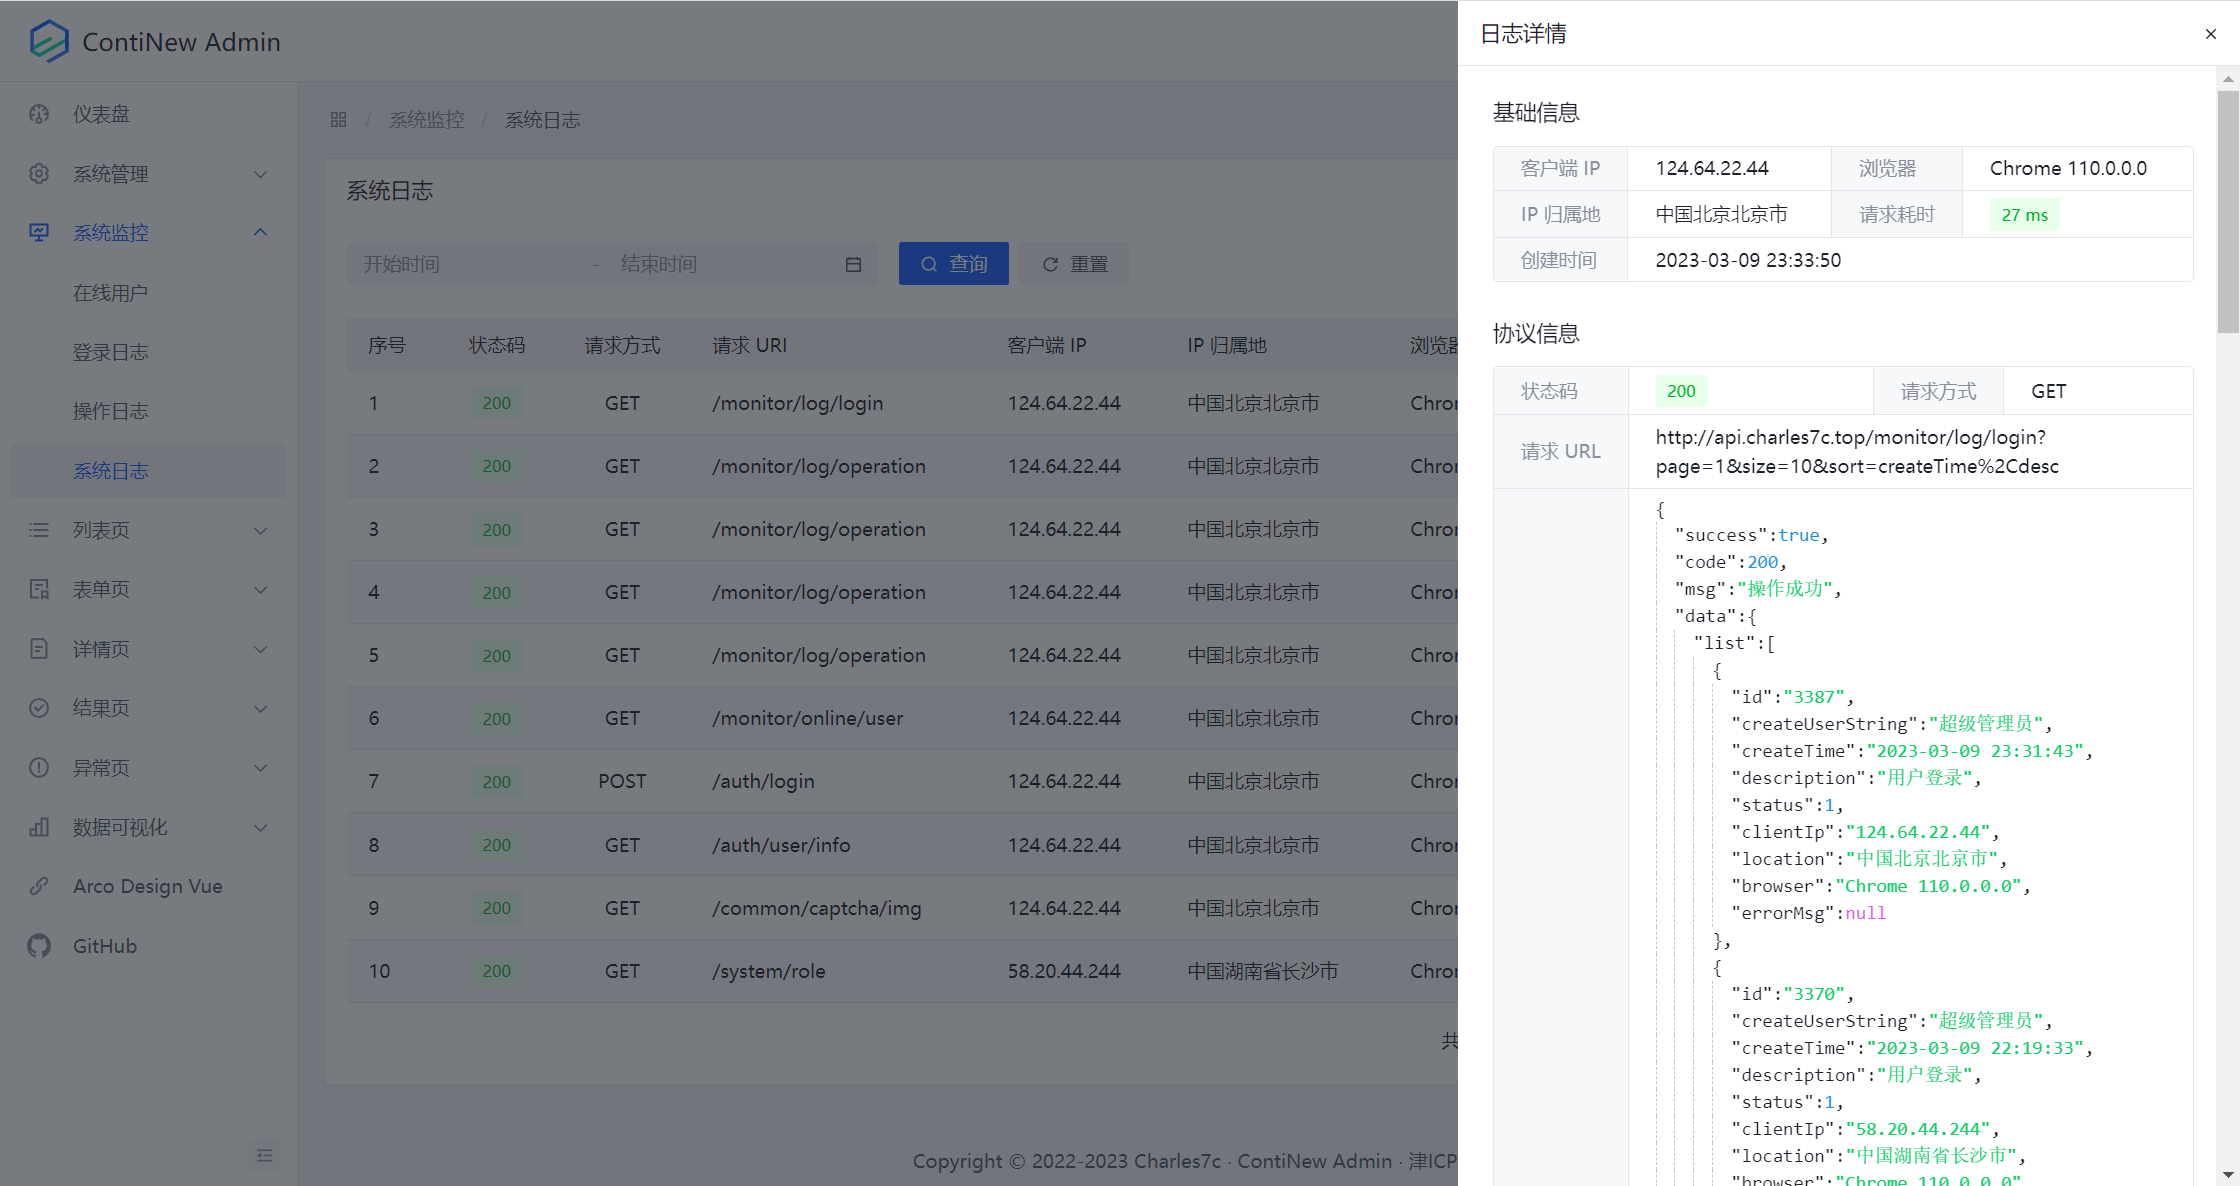Image resolution: width=2240 pixels, height=1186 pixels.
Task: Click the breadcrumb apps grid icon
Action: tap(338, 120)
